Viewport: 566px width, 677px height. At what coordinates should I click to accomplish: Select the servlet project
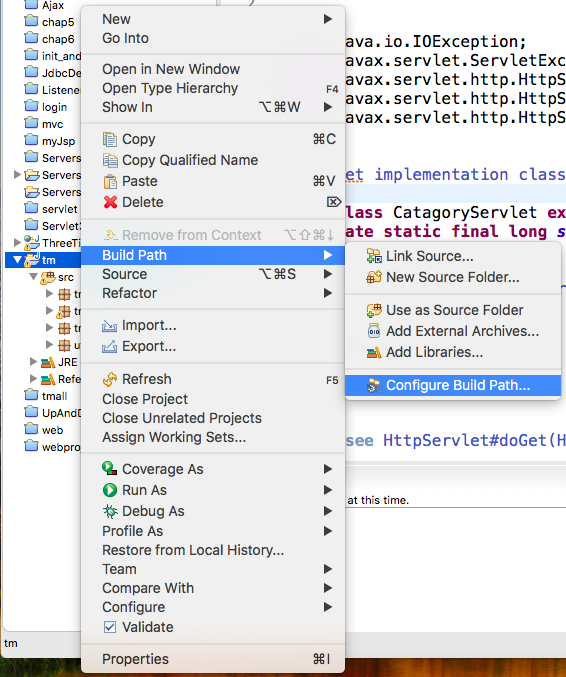[x=60, y=209]
